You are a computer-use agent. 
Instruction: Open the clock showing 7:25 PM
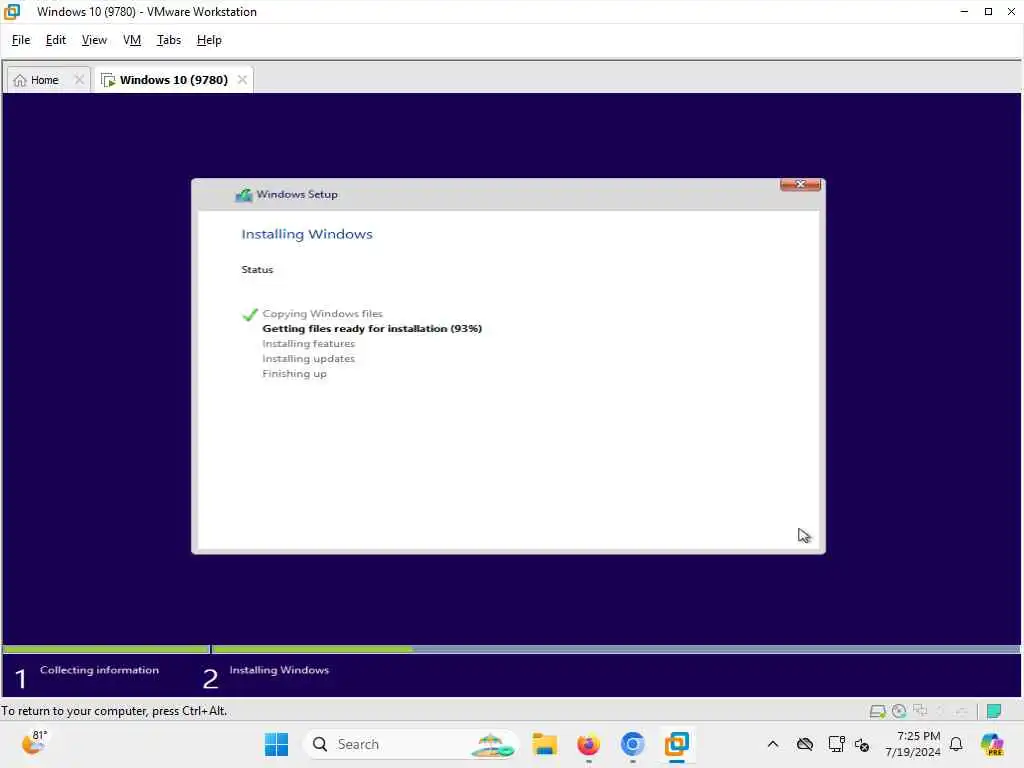coord(913,744)
